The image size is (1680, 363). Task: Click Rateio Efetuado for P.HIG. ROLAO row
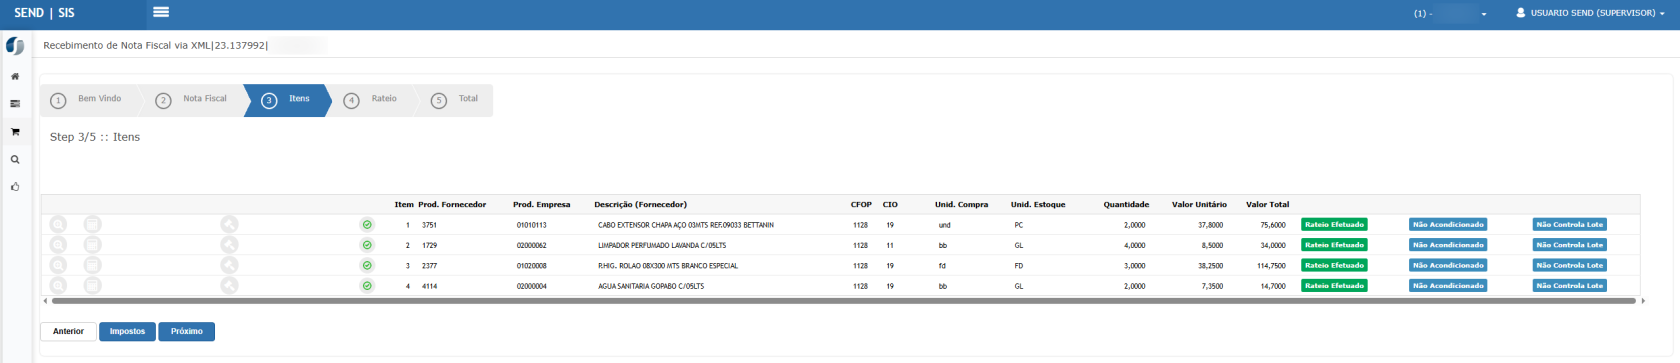pyautogui.click(x=1334, y=266)
